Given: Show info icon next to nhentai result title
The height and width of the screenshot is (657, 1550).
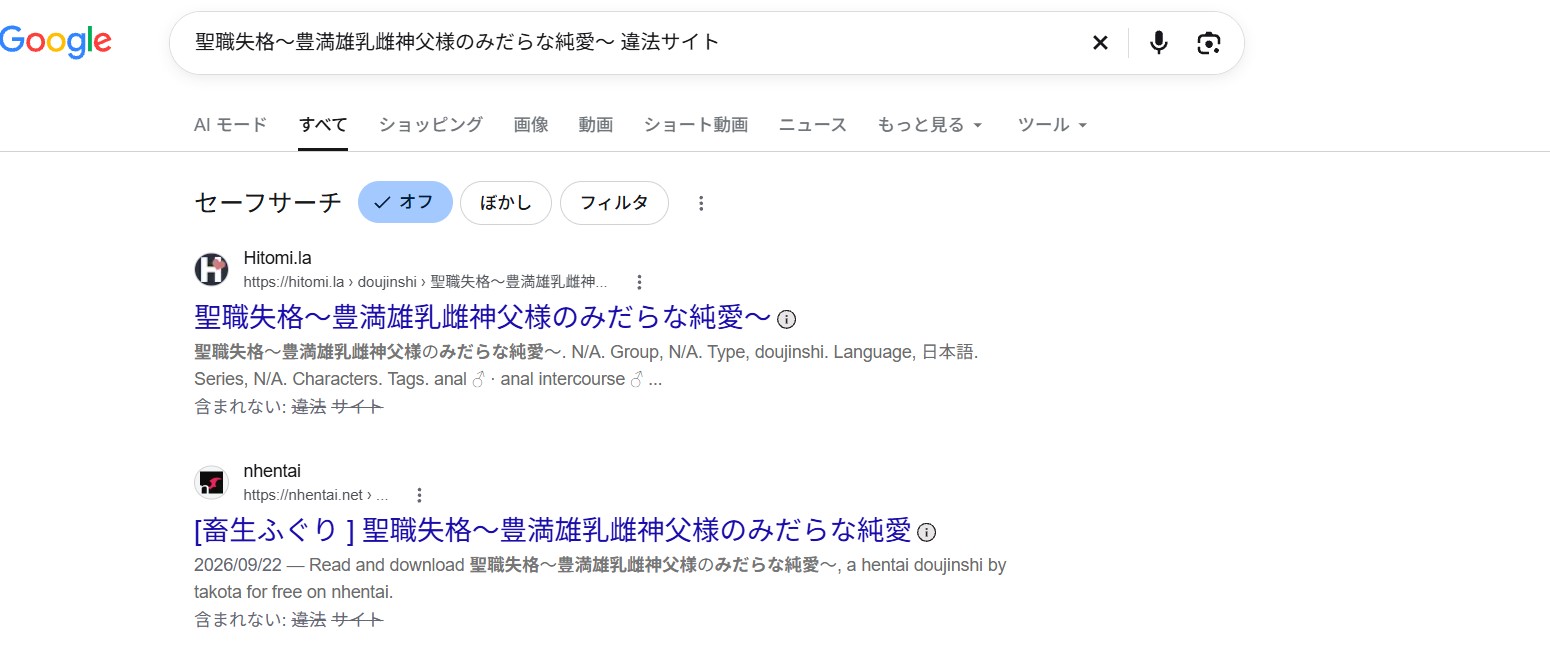Looking at the screenshot, I should point(927,531).
